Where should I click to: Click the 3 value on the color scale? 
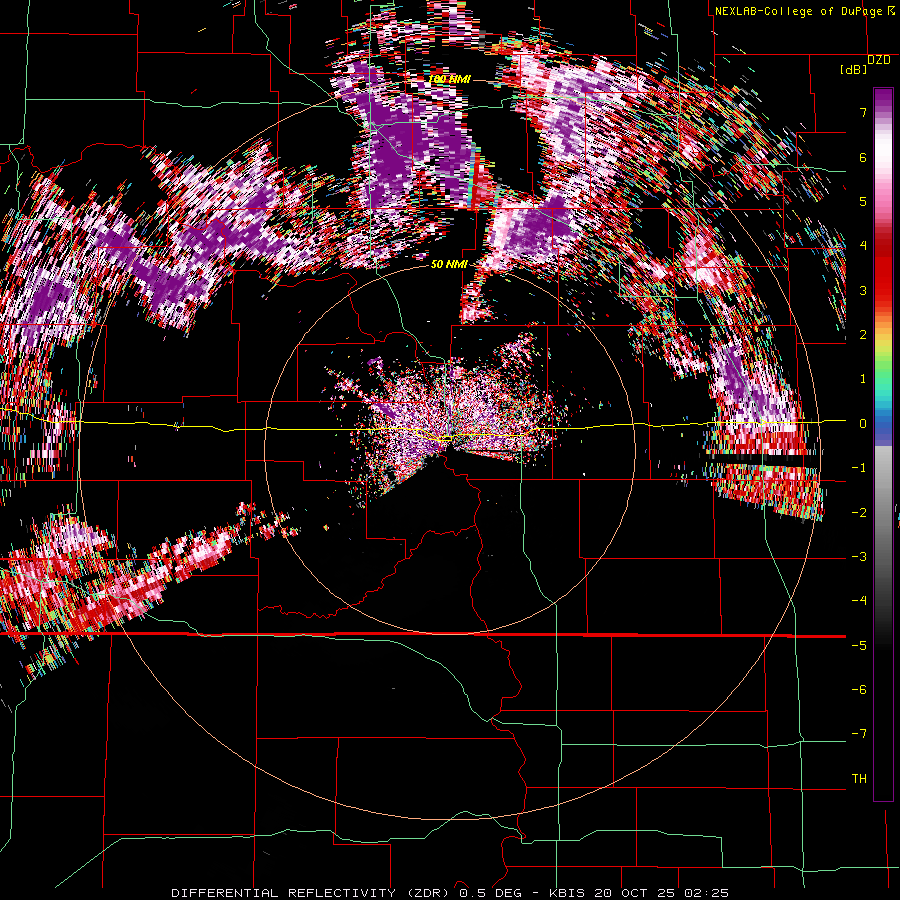[863, 290]
